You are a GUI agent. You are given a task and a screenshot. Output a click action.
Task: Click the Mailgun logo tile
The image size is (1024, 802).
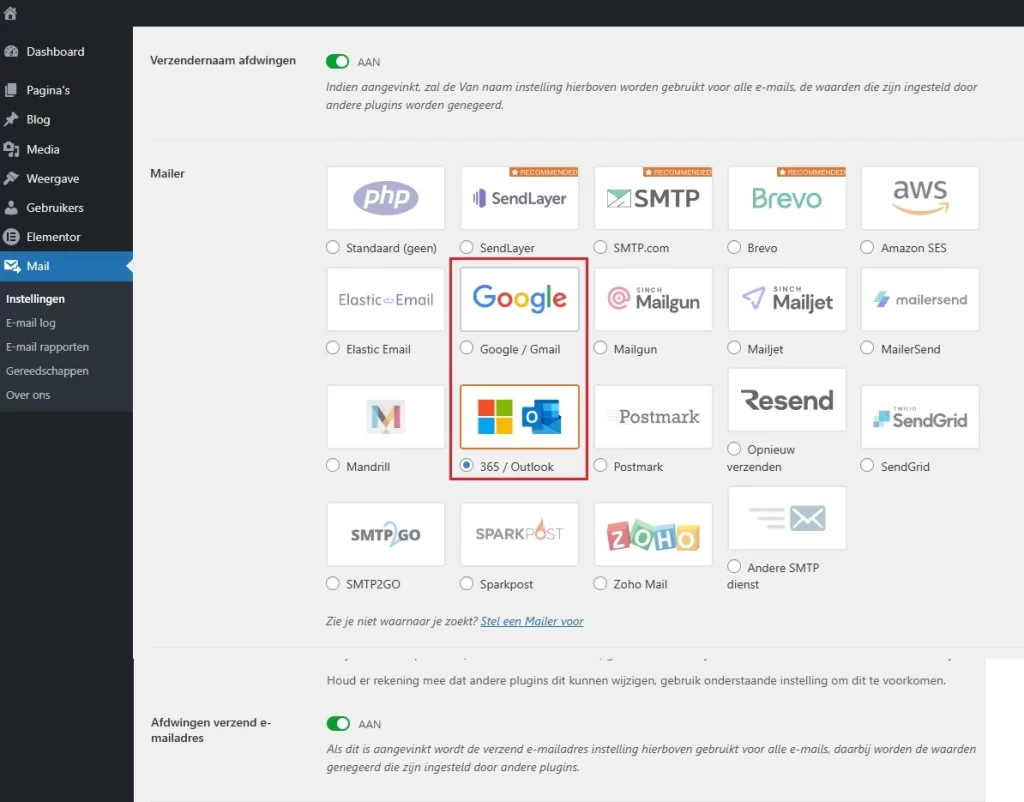tap(653, 299)
